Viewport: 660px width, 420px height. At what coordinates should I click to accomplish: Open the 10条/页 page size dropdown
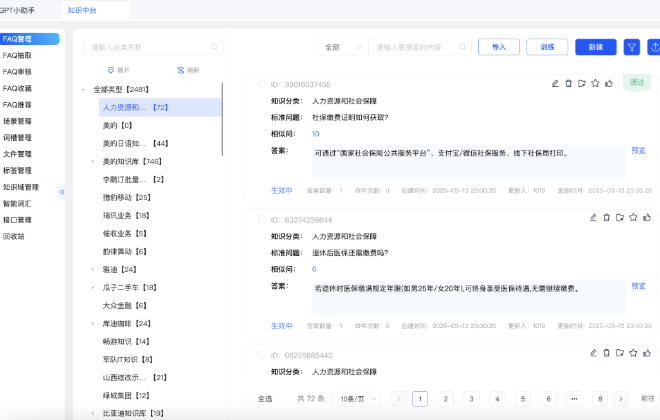pos(351,398)
